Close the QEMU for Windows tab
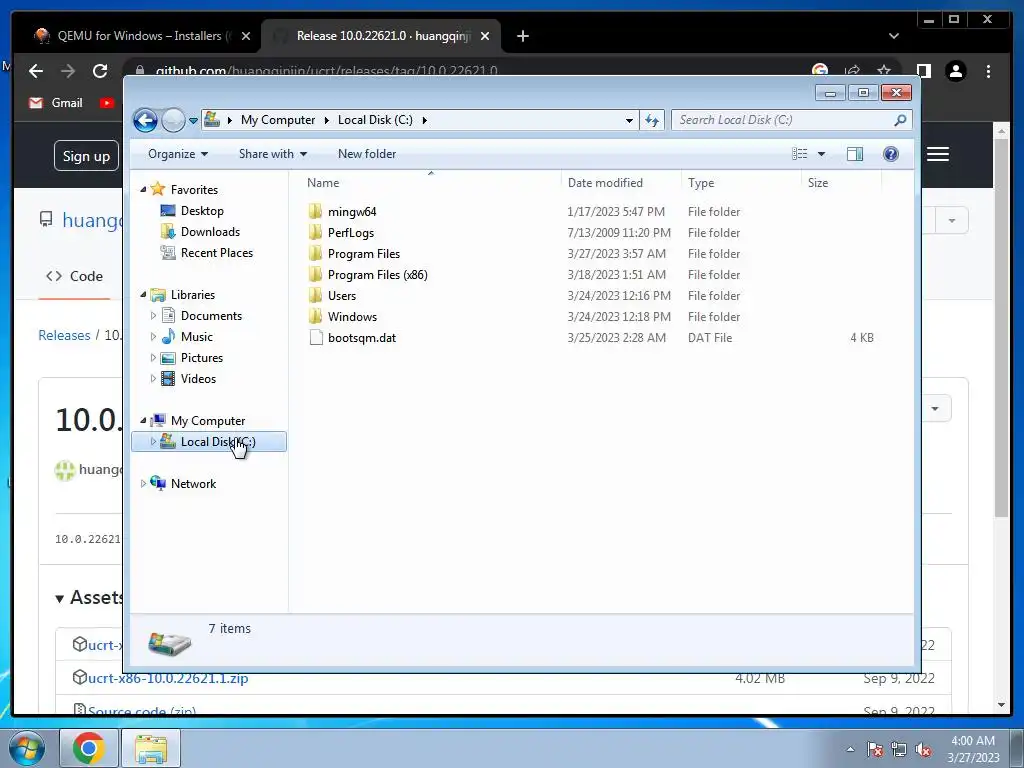This screenshot has height=768, width=1024. point(246,36)
